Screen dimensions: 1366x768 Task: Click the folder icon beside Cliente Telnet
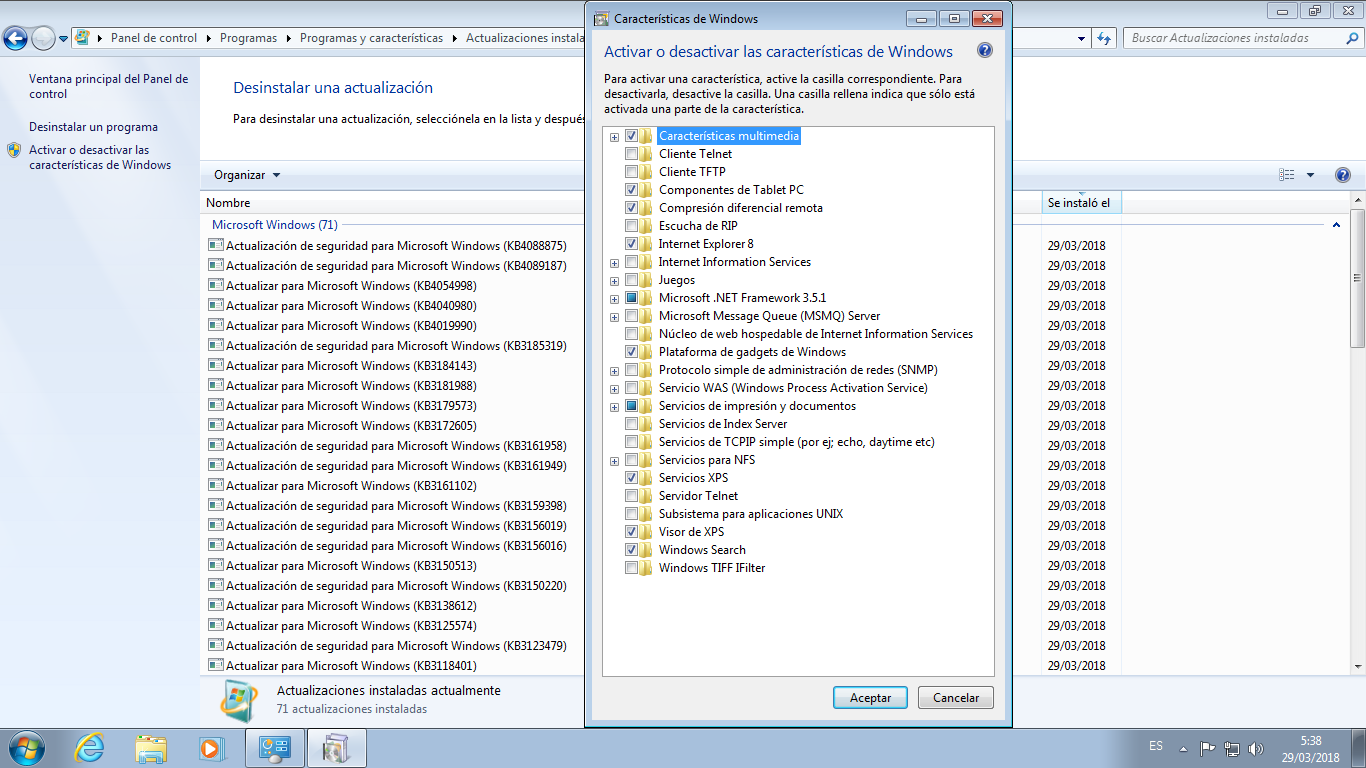(647, 154)
